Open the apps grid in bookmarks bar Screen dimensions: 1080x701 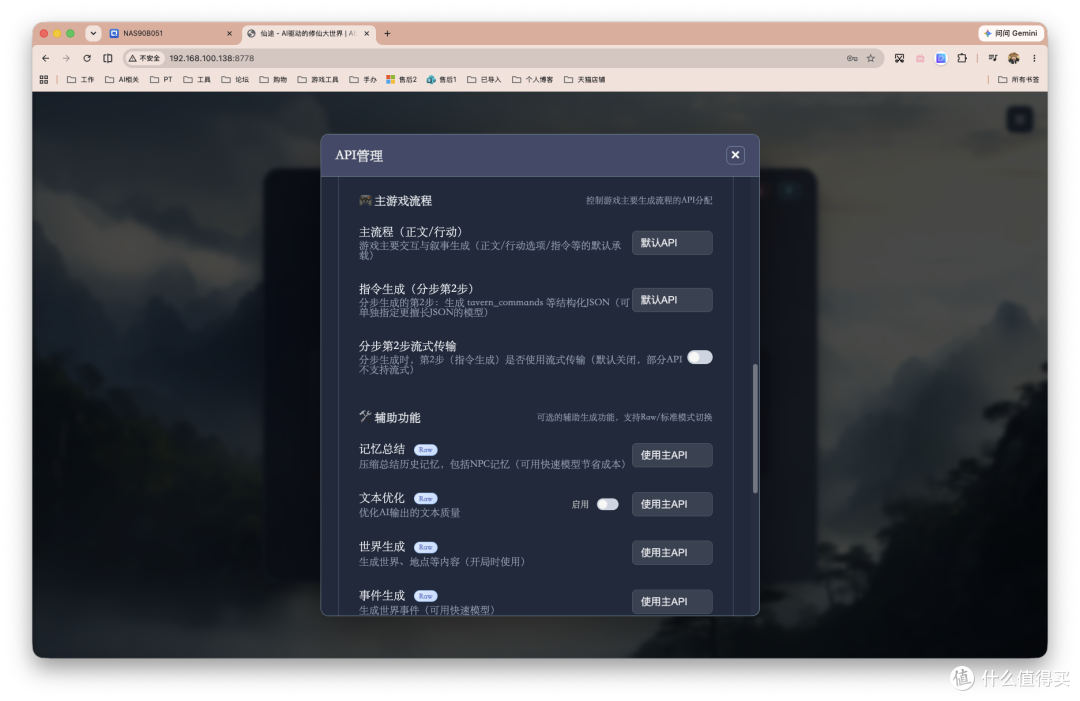coord(44,80)
